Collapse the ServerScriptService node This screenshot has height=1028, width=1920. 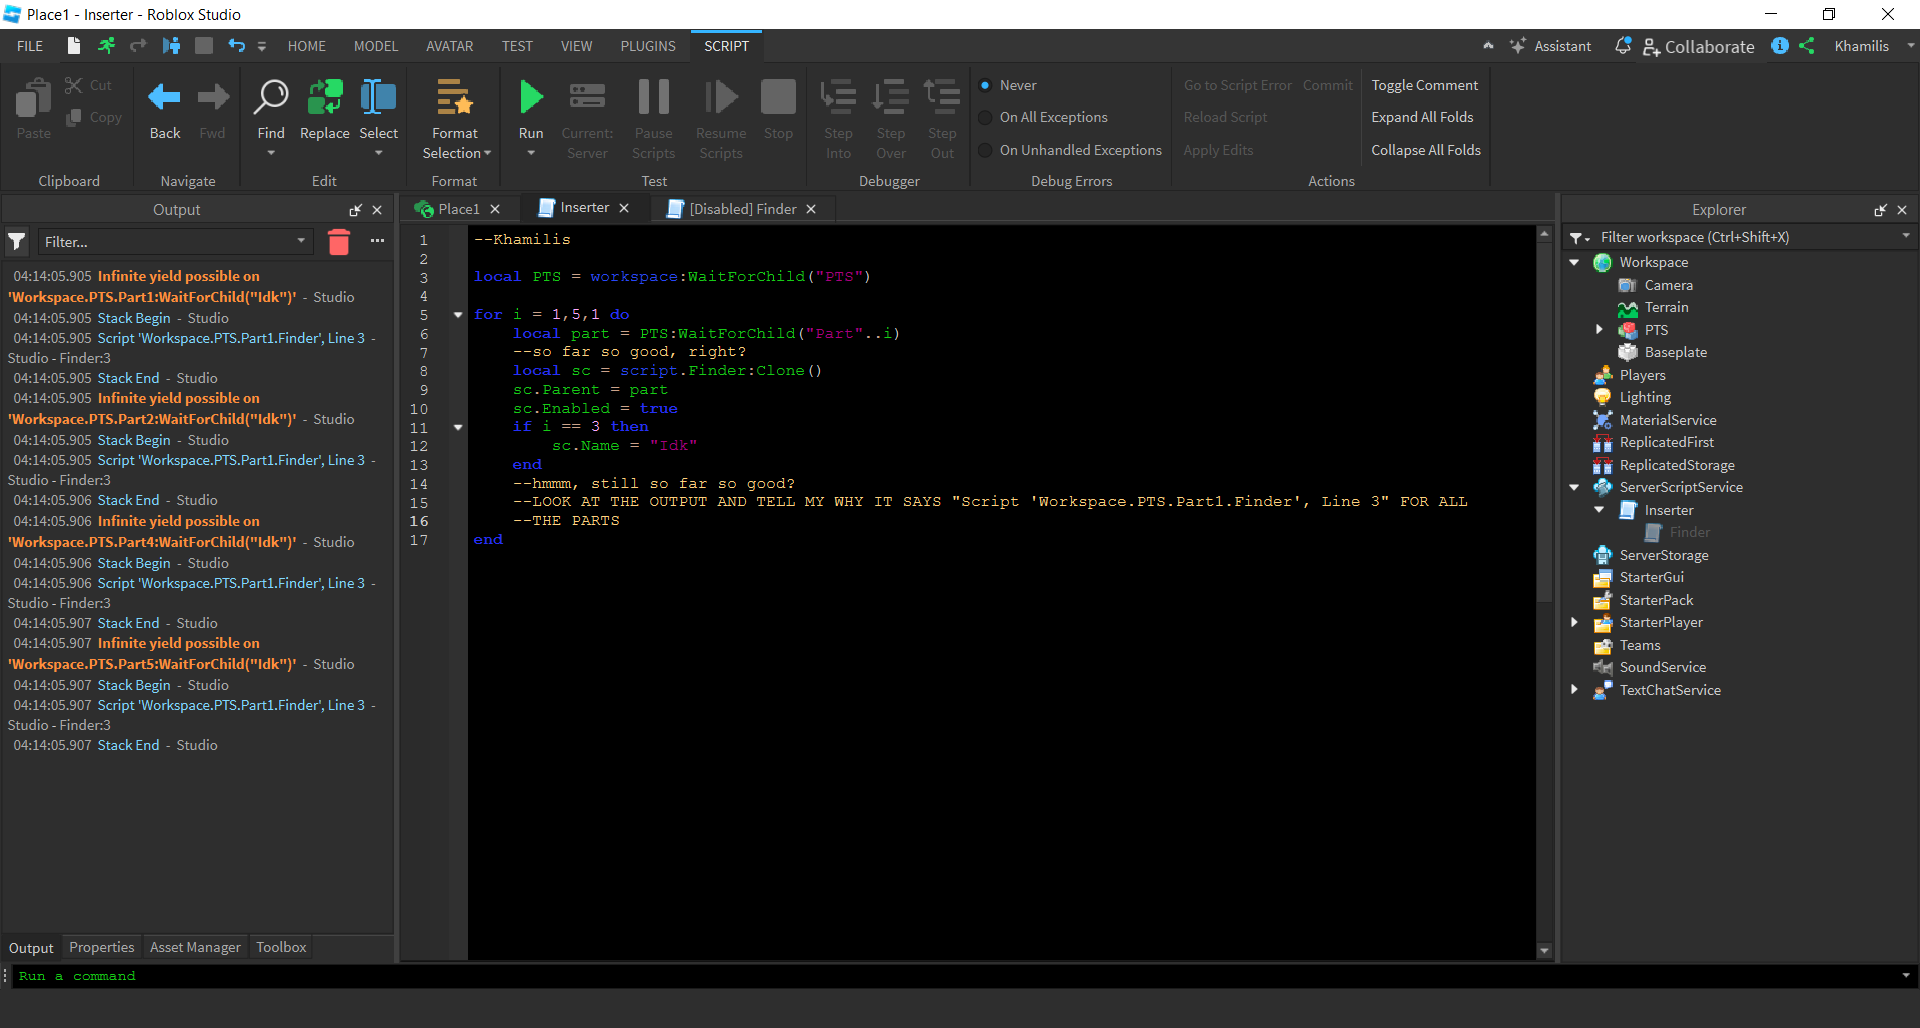pos(1575,487)
